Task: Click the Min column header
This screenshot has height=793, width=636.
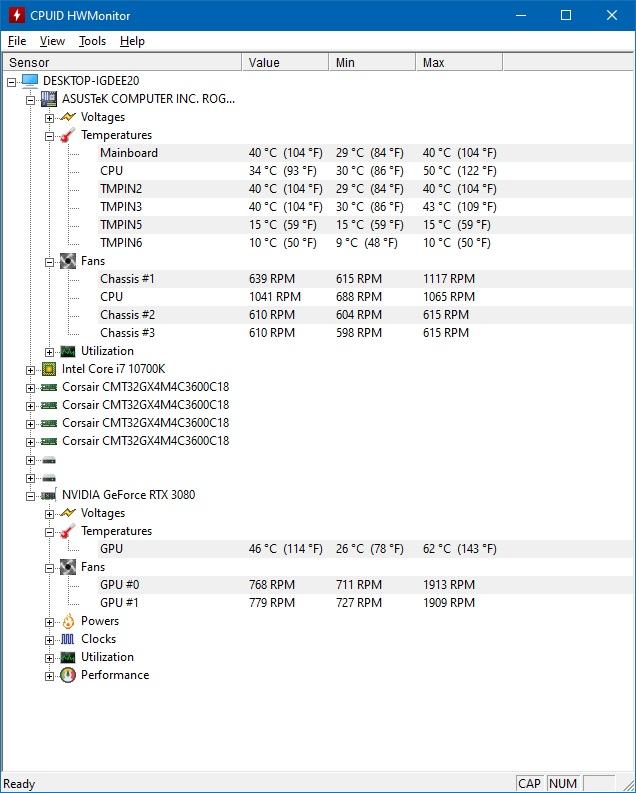Action: [x=372, y=62]
